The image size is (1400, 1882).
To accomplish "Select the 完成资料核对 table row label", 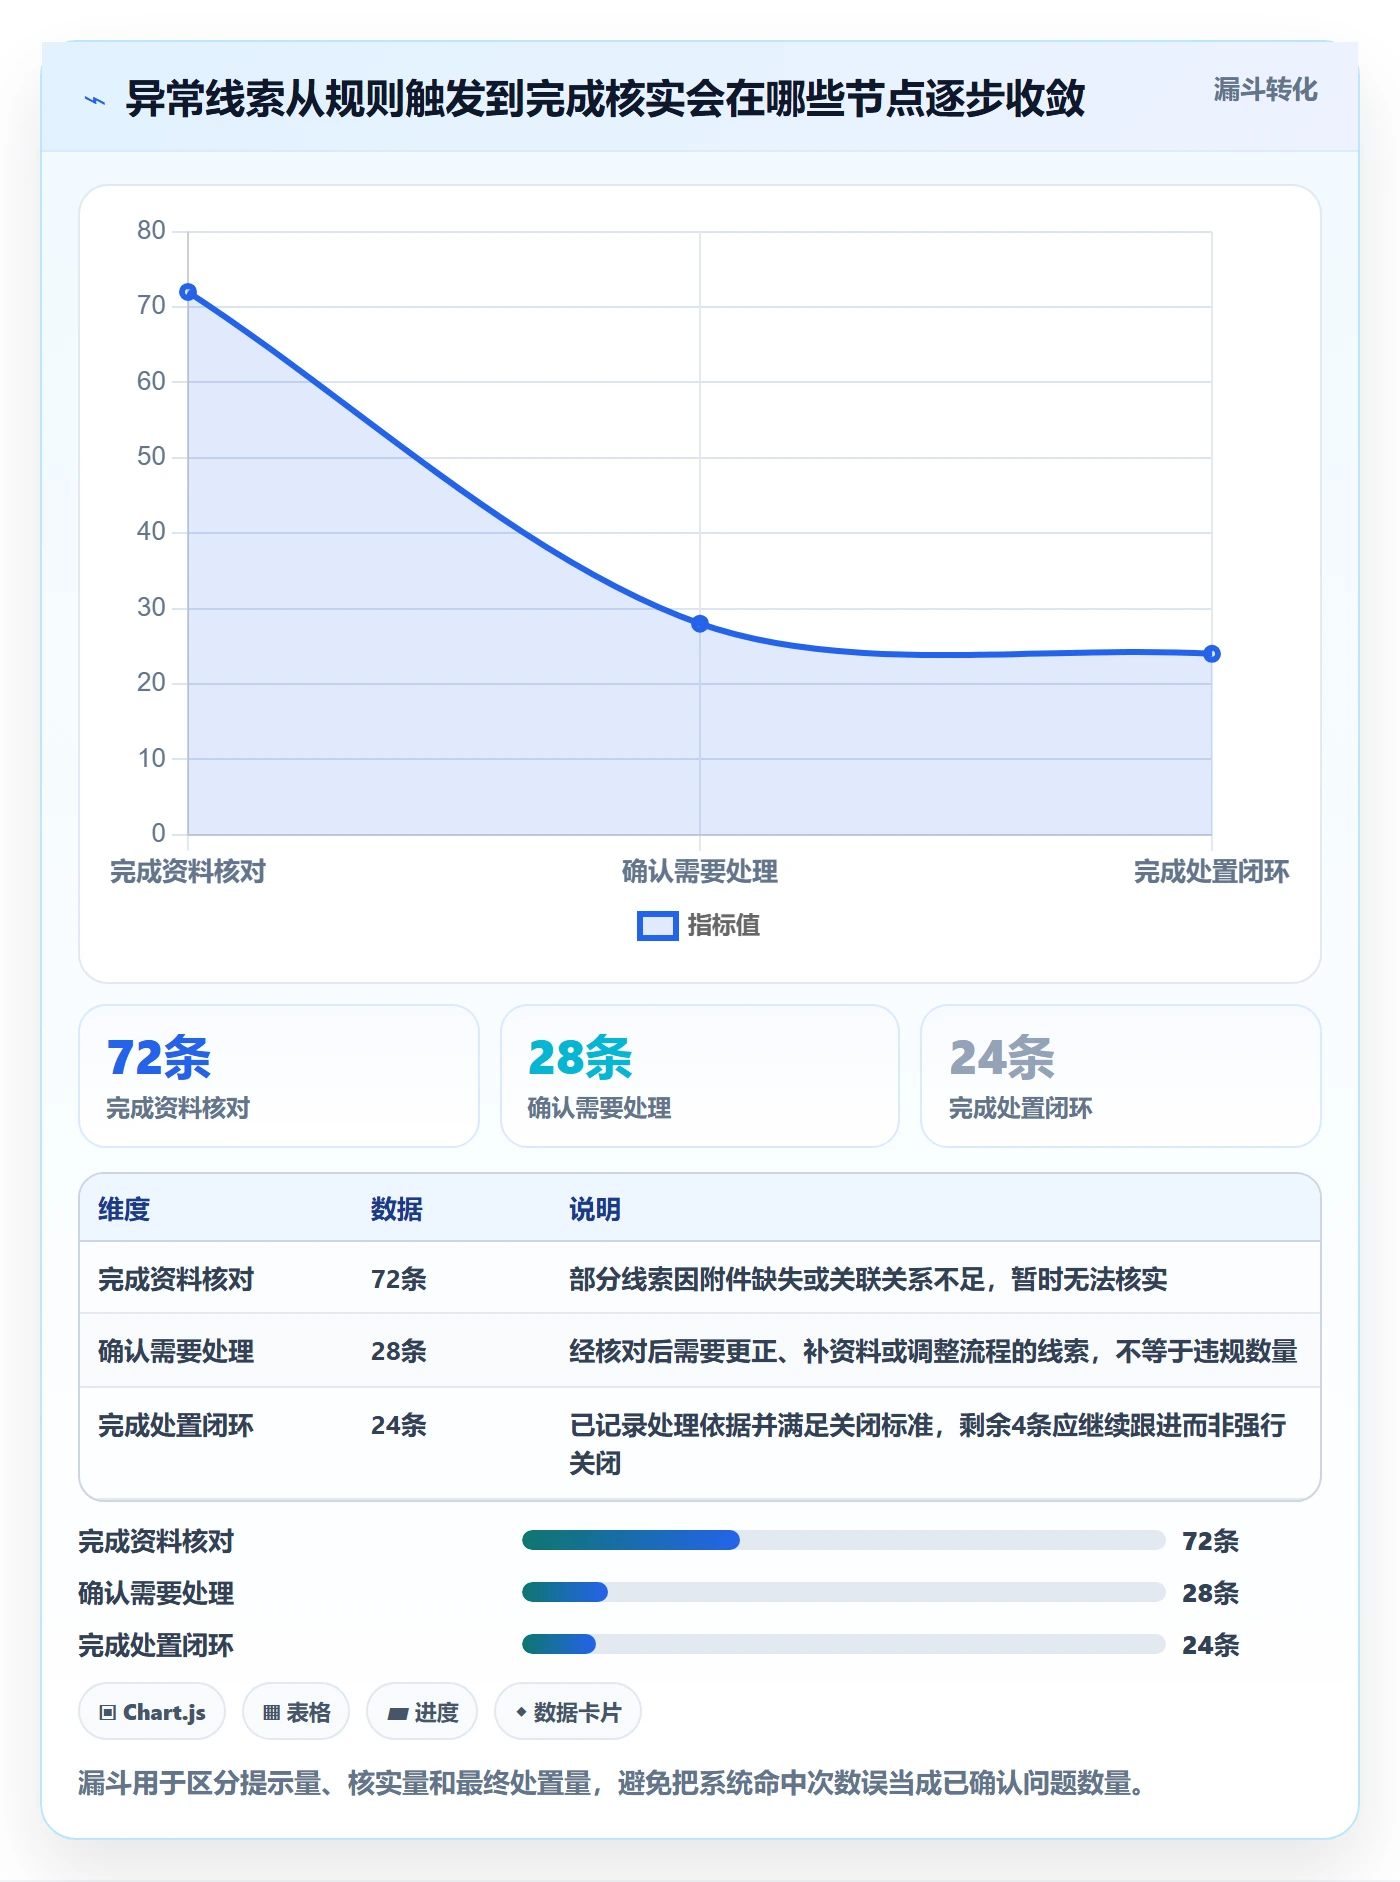I will (176, 1279).
